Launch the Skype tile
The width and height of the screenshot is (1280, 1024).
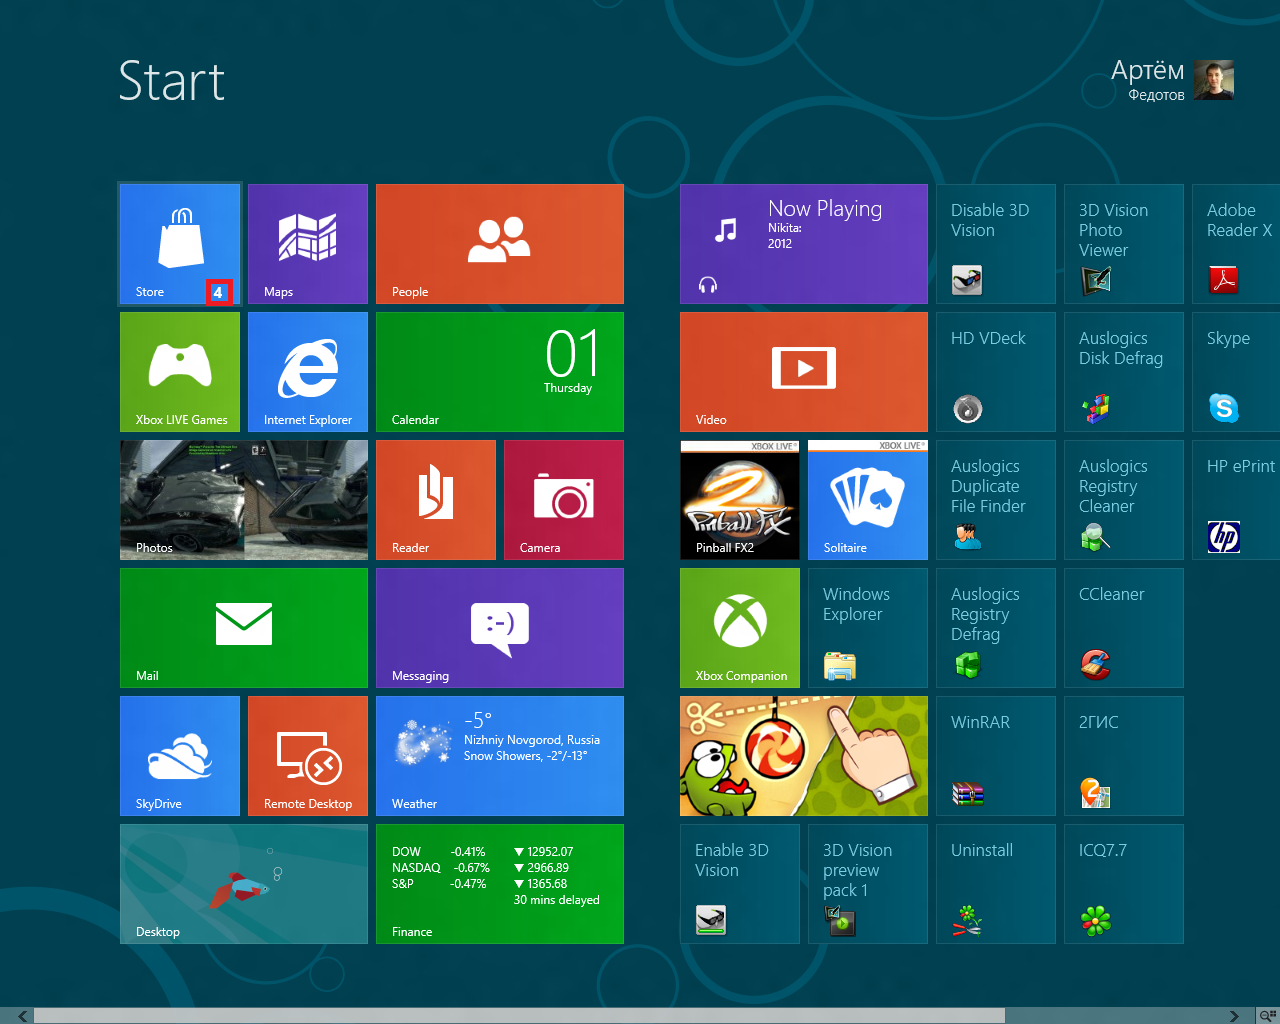click(1236, 372)
